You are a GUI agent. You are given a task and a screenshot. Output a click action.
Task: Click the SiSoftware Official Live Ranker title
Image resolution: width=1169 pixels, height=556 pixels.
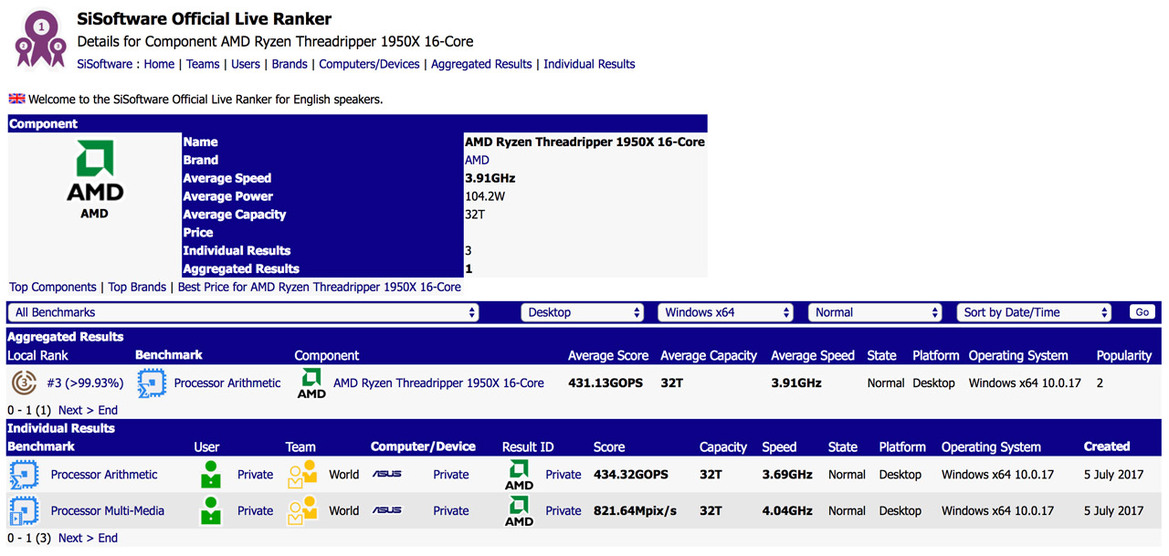click(205, 19)
